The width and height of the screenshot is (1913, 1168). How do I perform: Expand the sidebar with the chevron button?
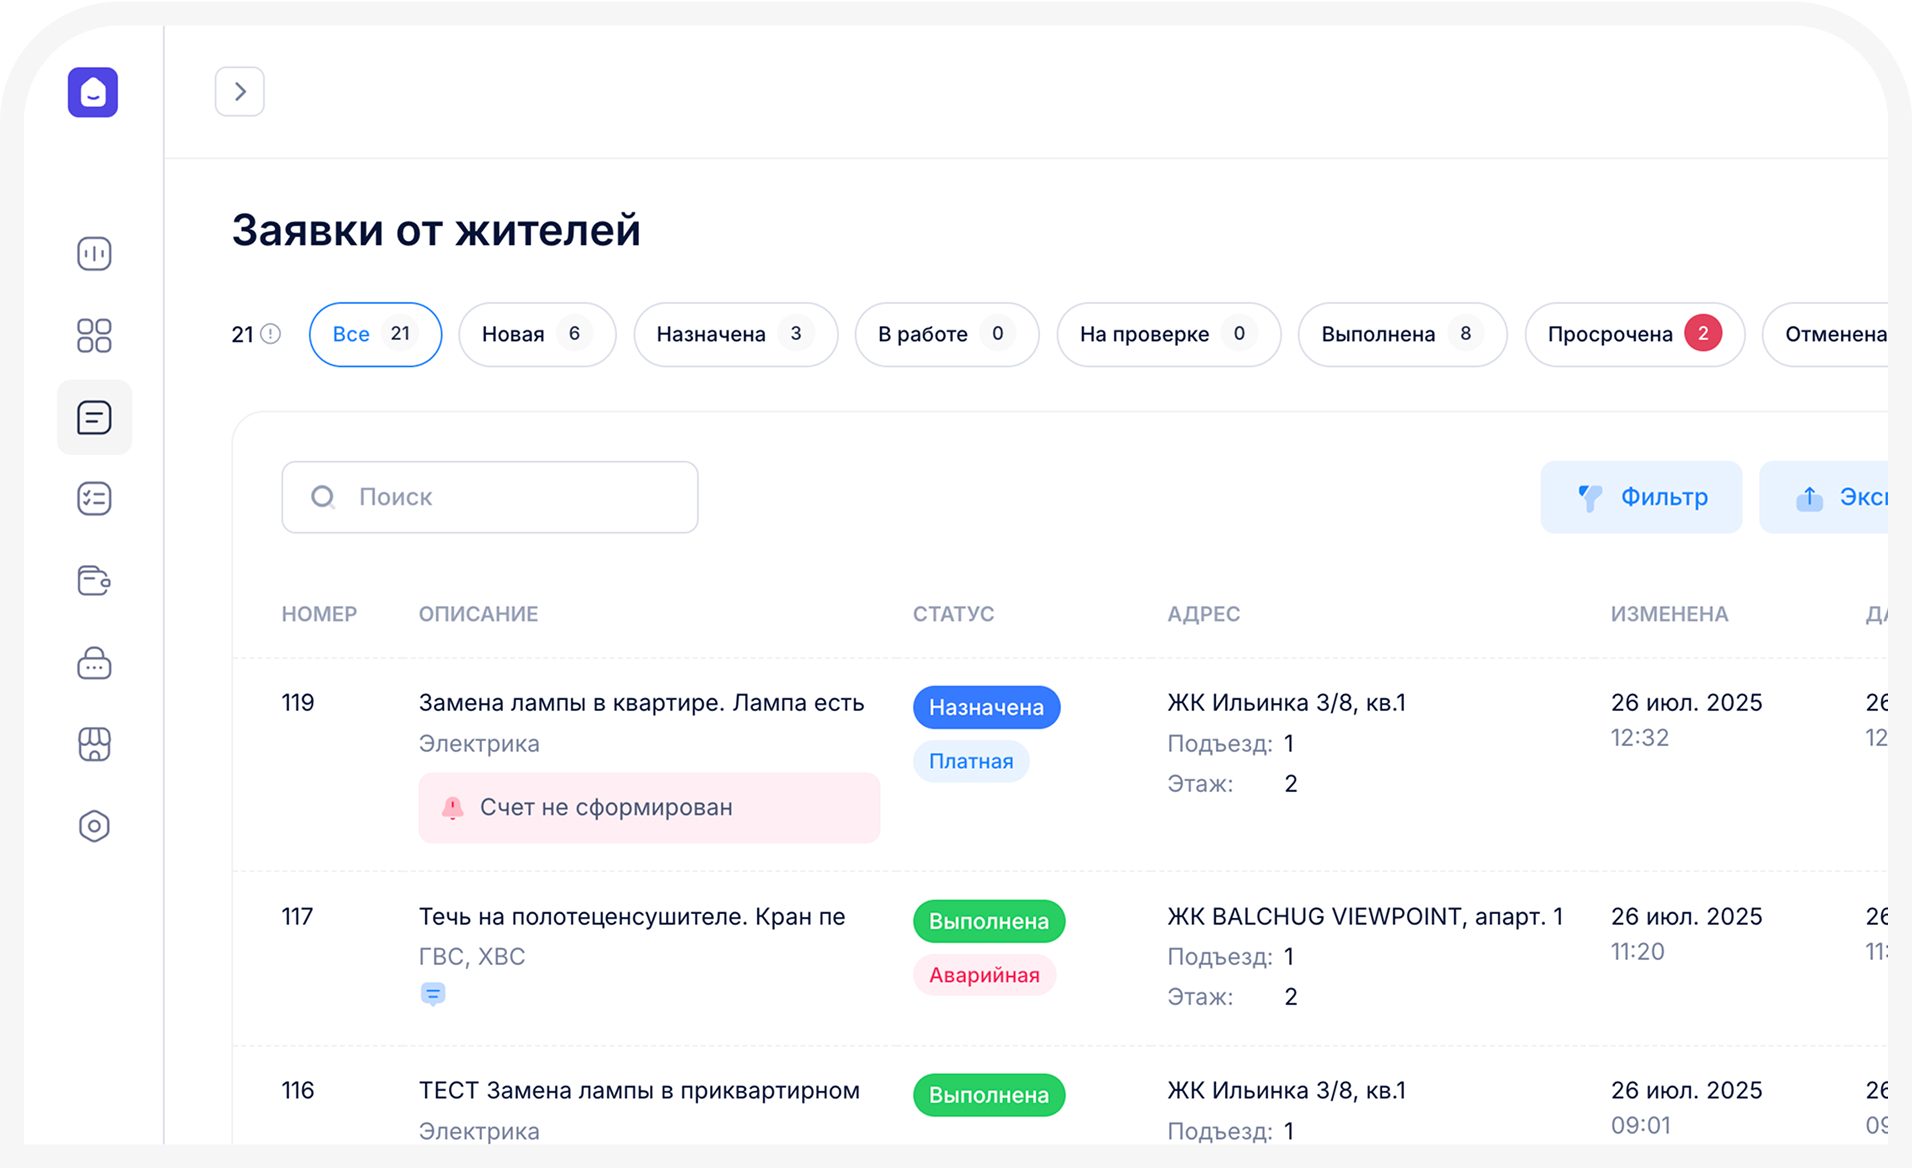click(x=240, y=92)
